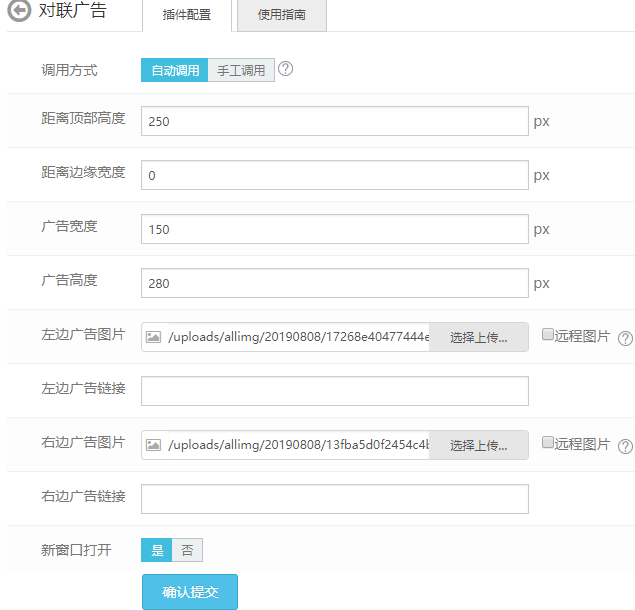The width and height of the screenshot is (635, 610).
Task: Click the 右边广告图片 path field
Action: click(298, 445)
